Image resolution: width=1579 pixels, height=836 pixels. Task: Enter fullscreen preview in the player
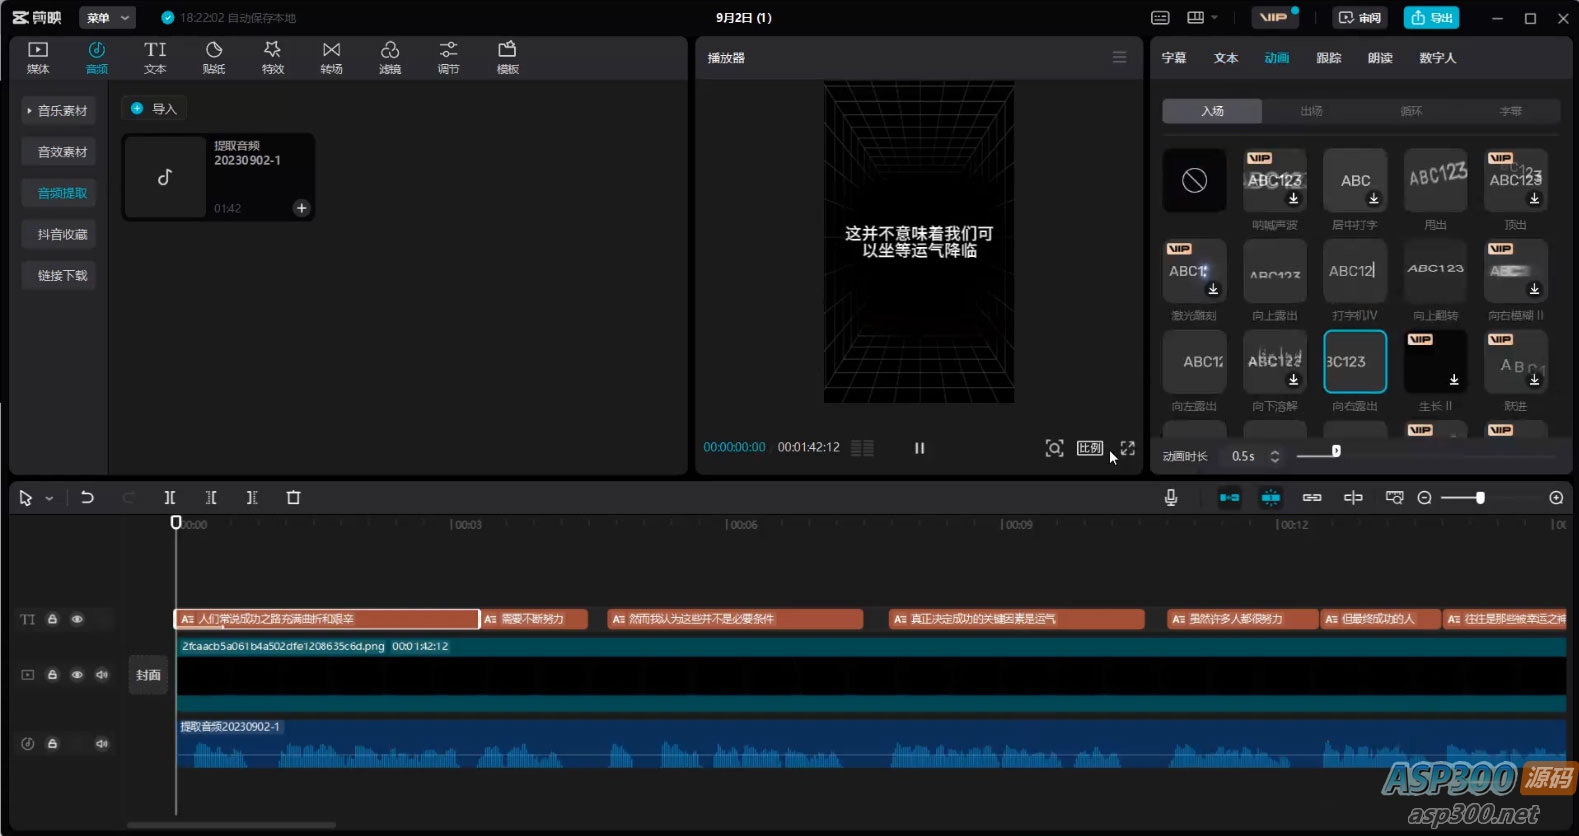coord(1128,448)
